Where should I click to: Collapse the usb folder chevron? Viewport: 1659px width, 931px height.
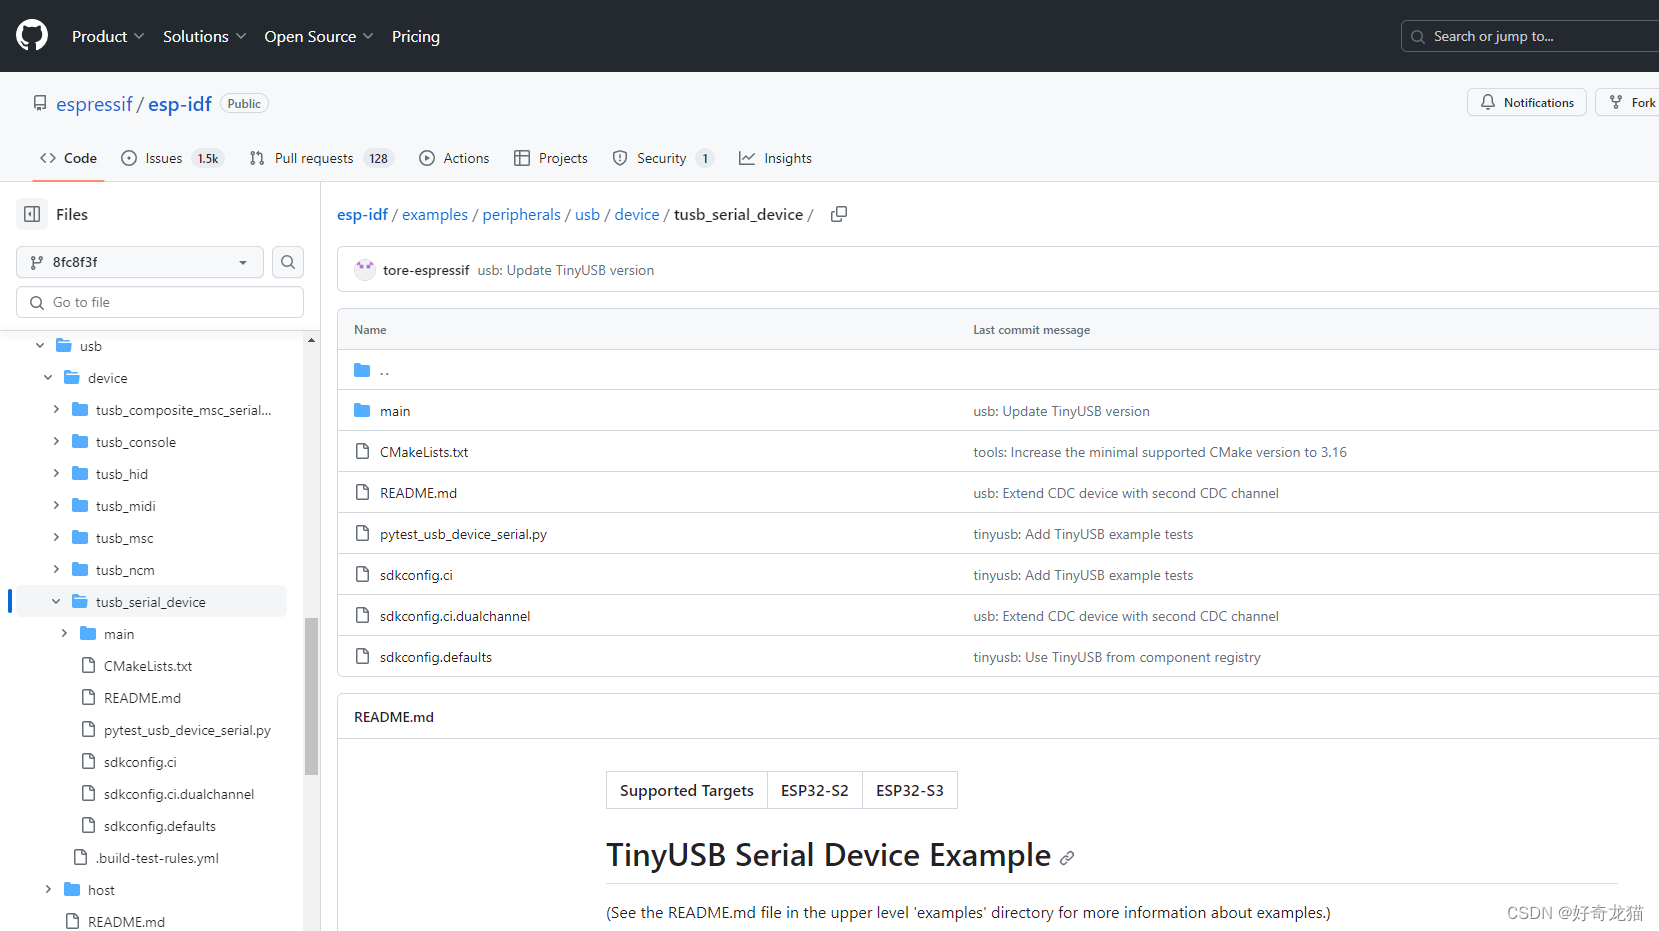click(40, 346)
